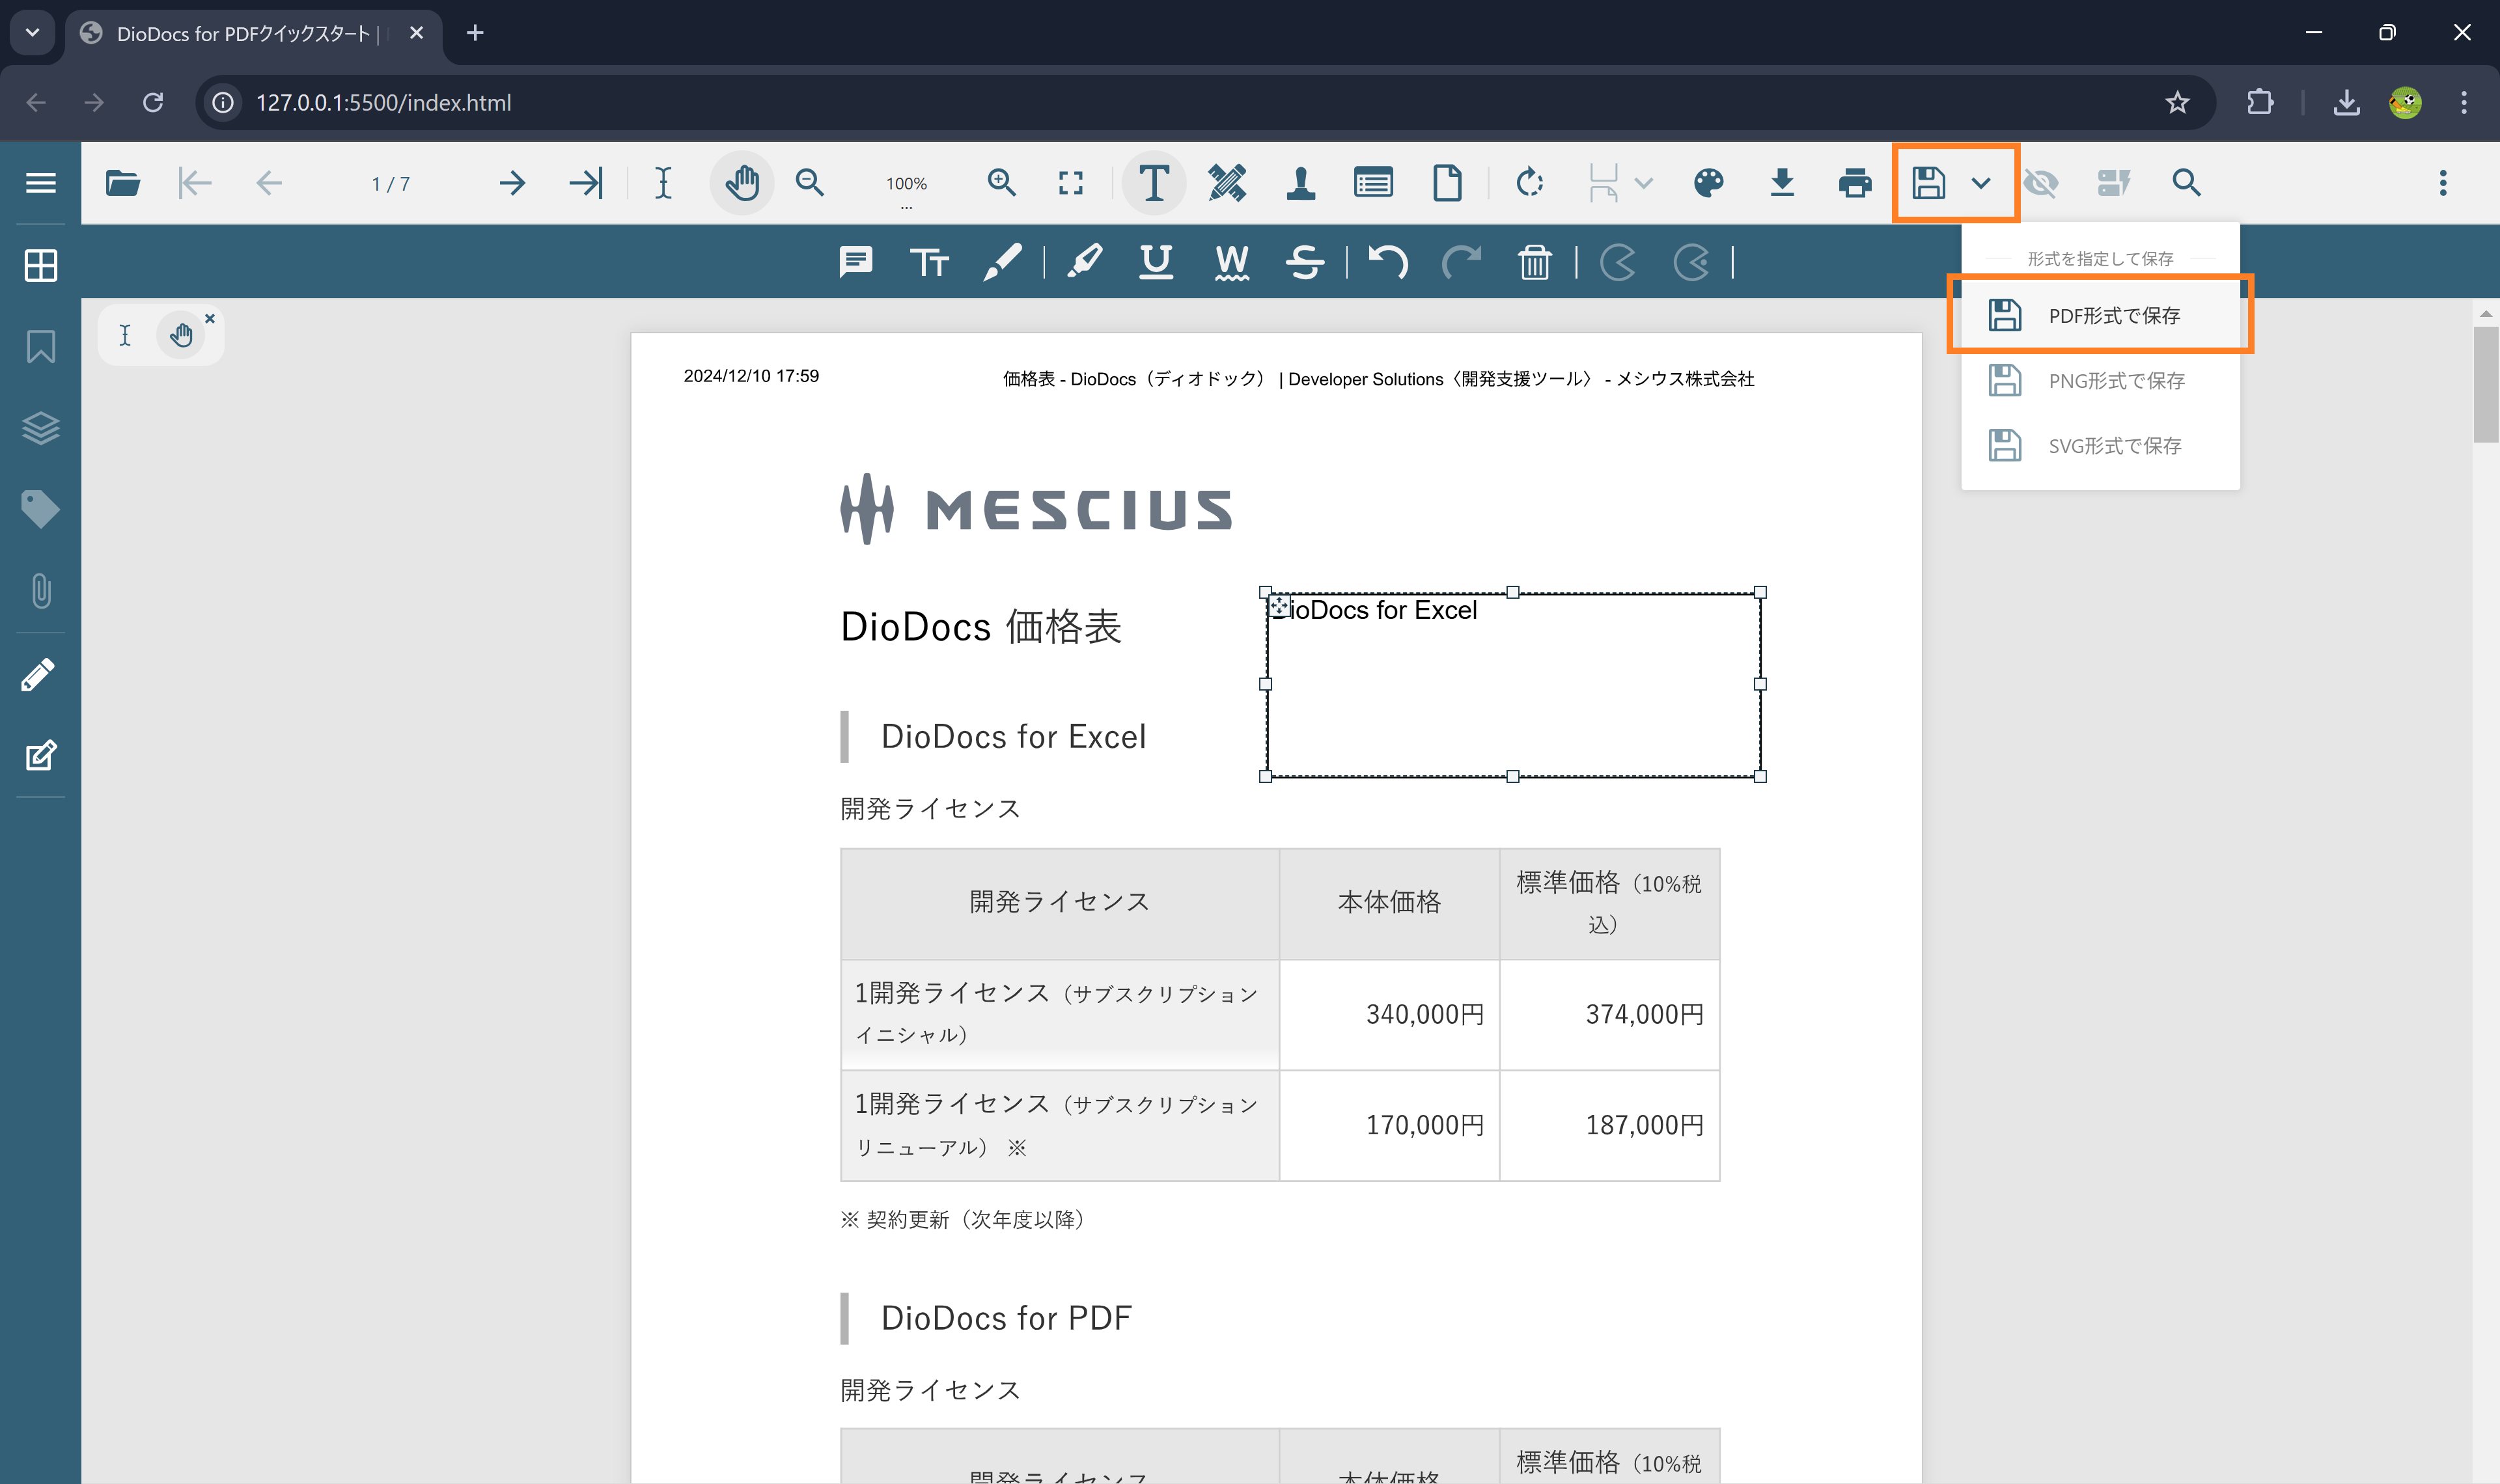
Task: Redo the annotation change
Action: (x=1461, y=262)
